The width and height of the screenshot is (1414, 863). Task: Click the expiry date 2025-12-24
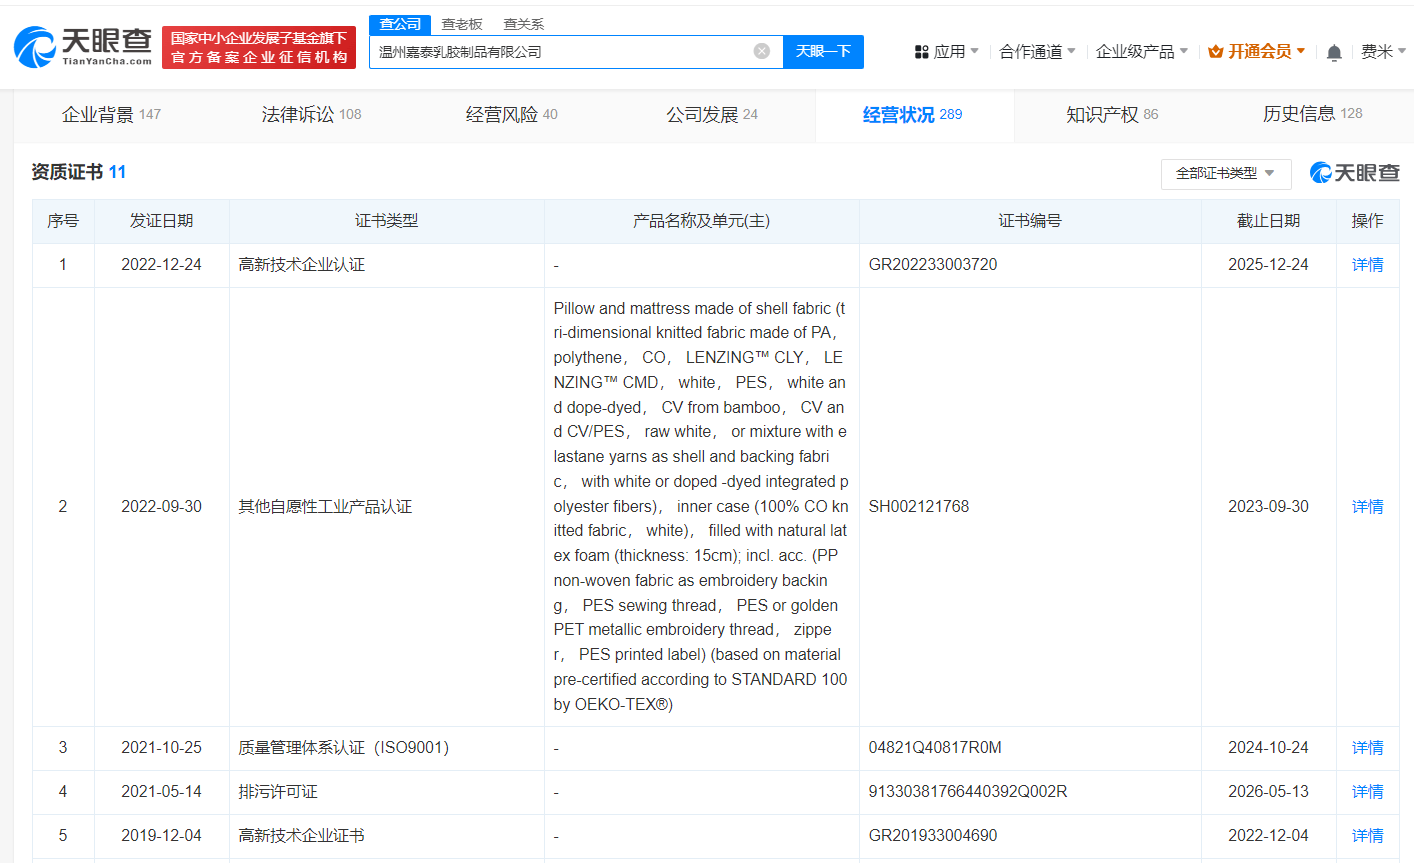click(1268, 265)
